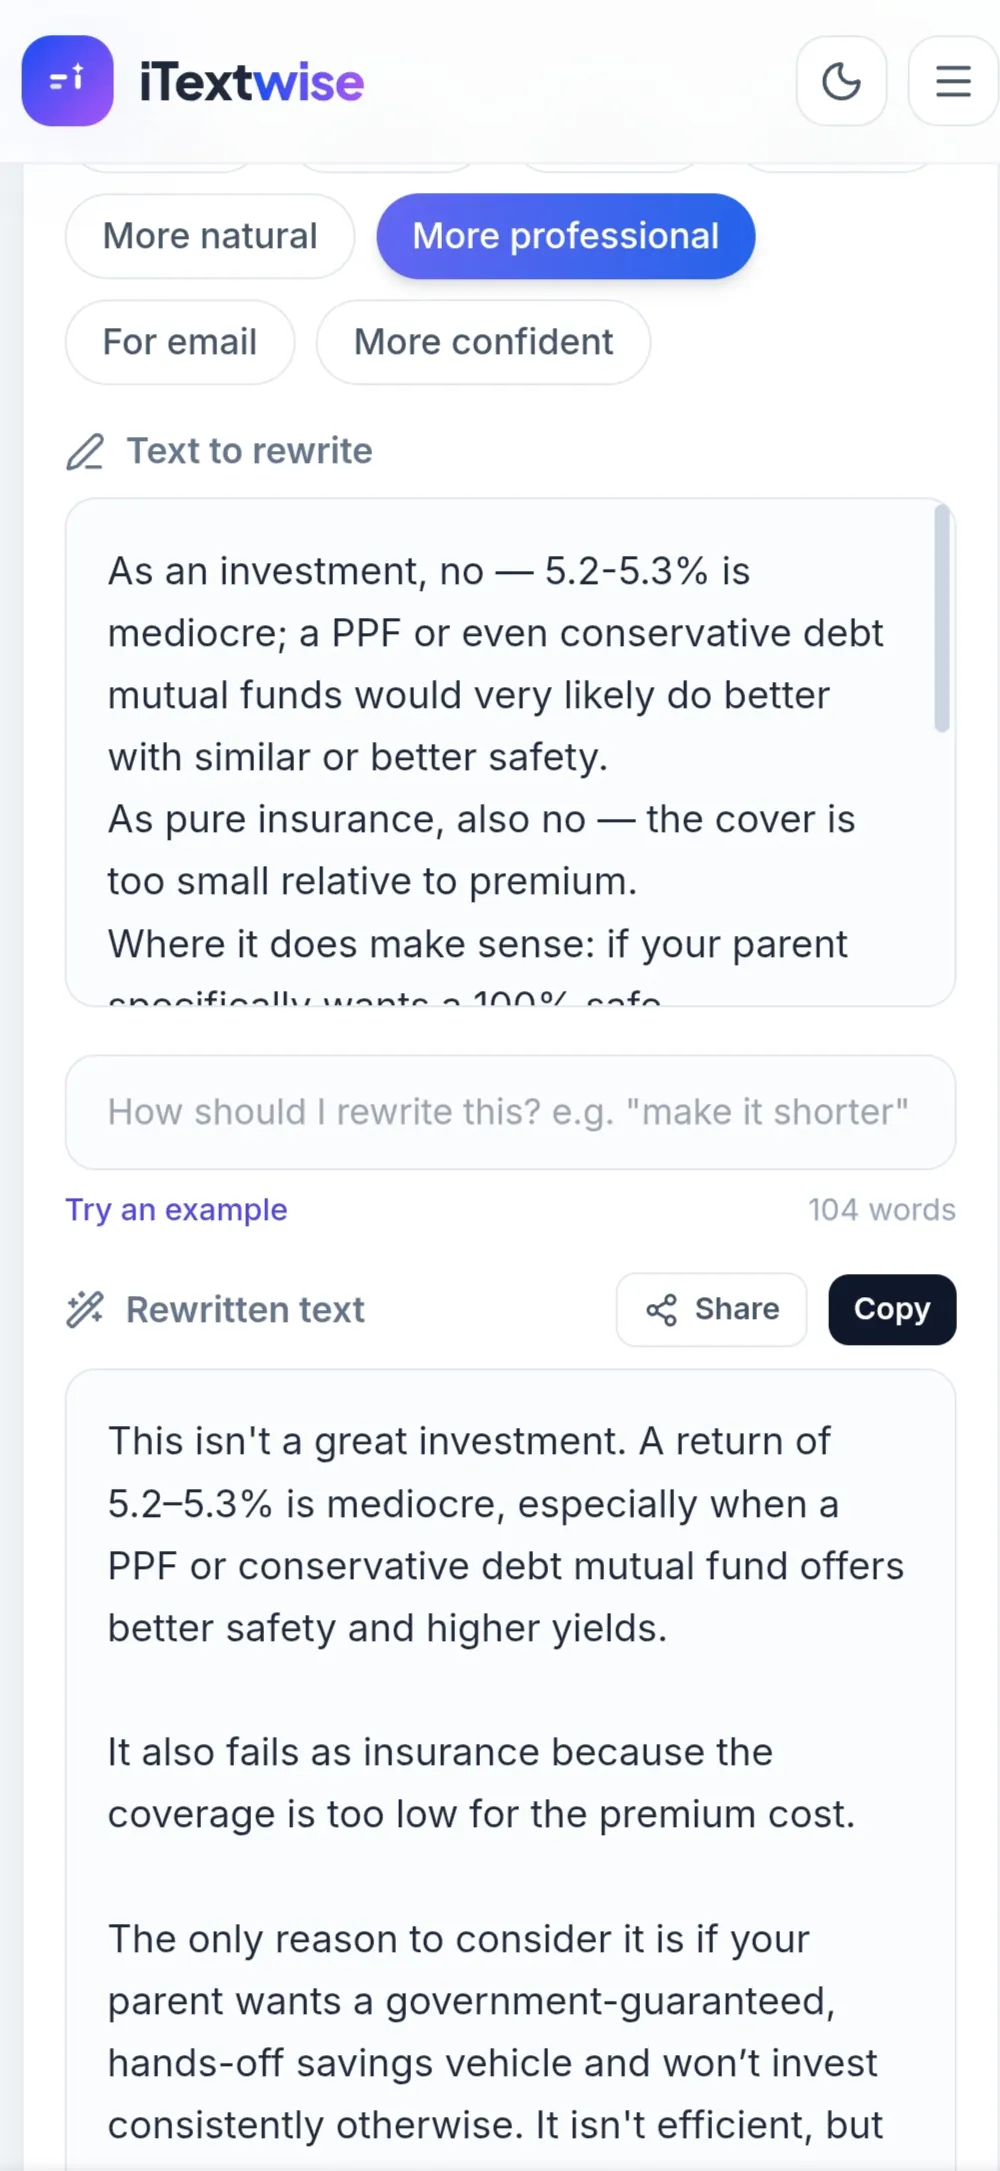The width and height of the screenshot is (1000, 2171).
Task: Click the magic wand icon by Rewritten text
Action: point(85,1310)
